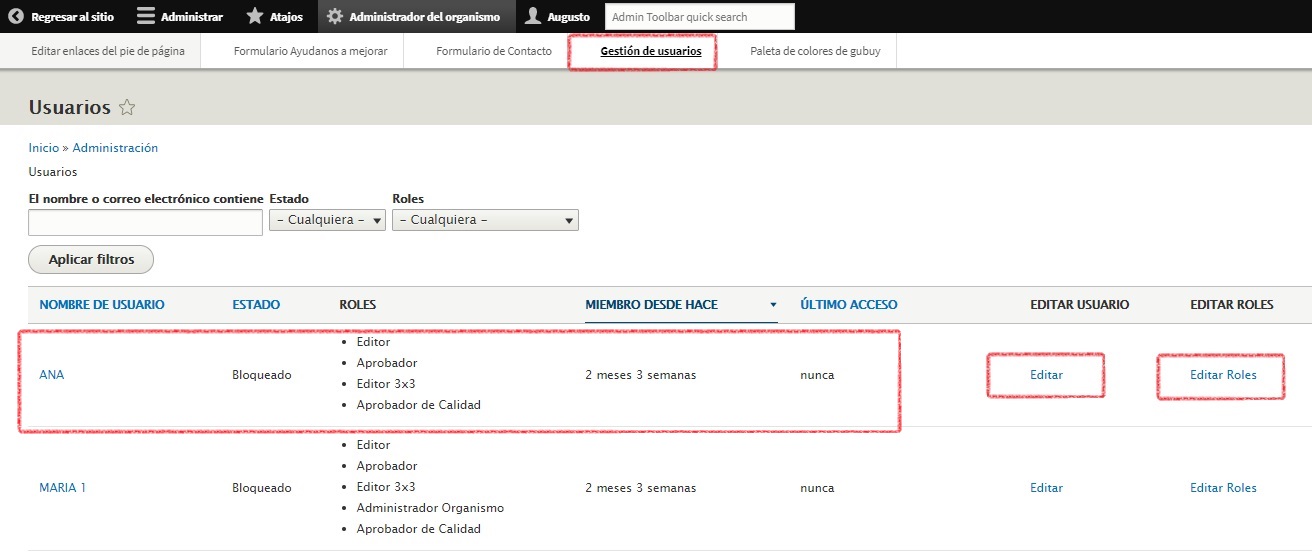1312x555 pixels.
Task: Click the back arrow icon for Regresar al sitio
Action: point(15,17)
